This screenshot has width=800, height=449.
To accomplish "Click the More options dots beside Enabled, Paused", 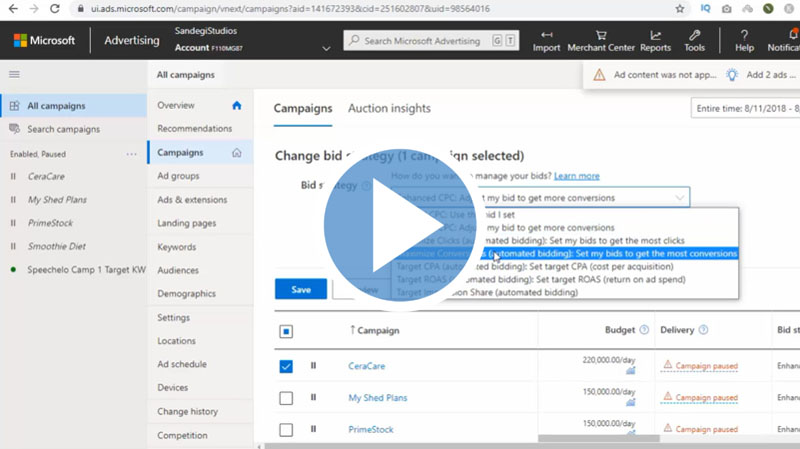I will (x=131, y=154).
